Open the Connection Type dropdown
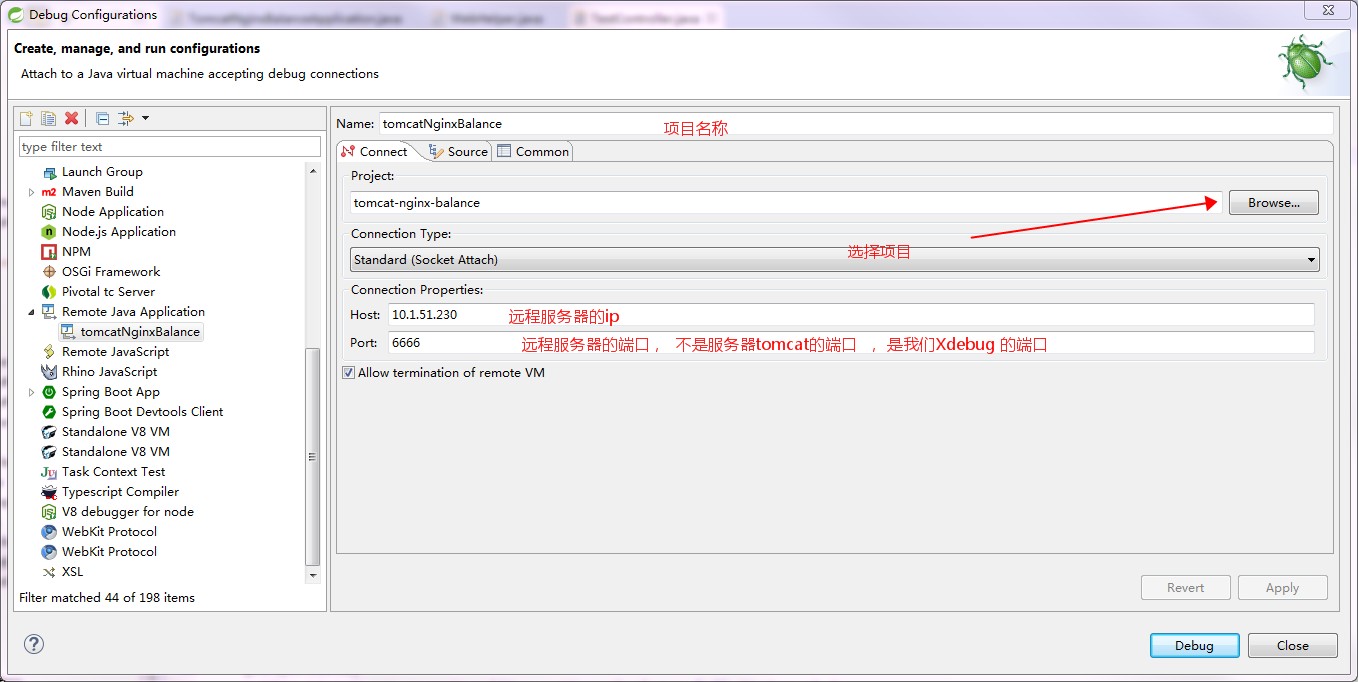This screenshot has width=1358, height=682. click(1313, 259)
